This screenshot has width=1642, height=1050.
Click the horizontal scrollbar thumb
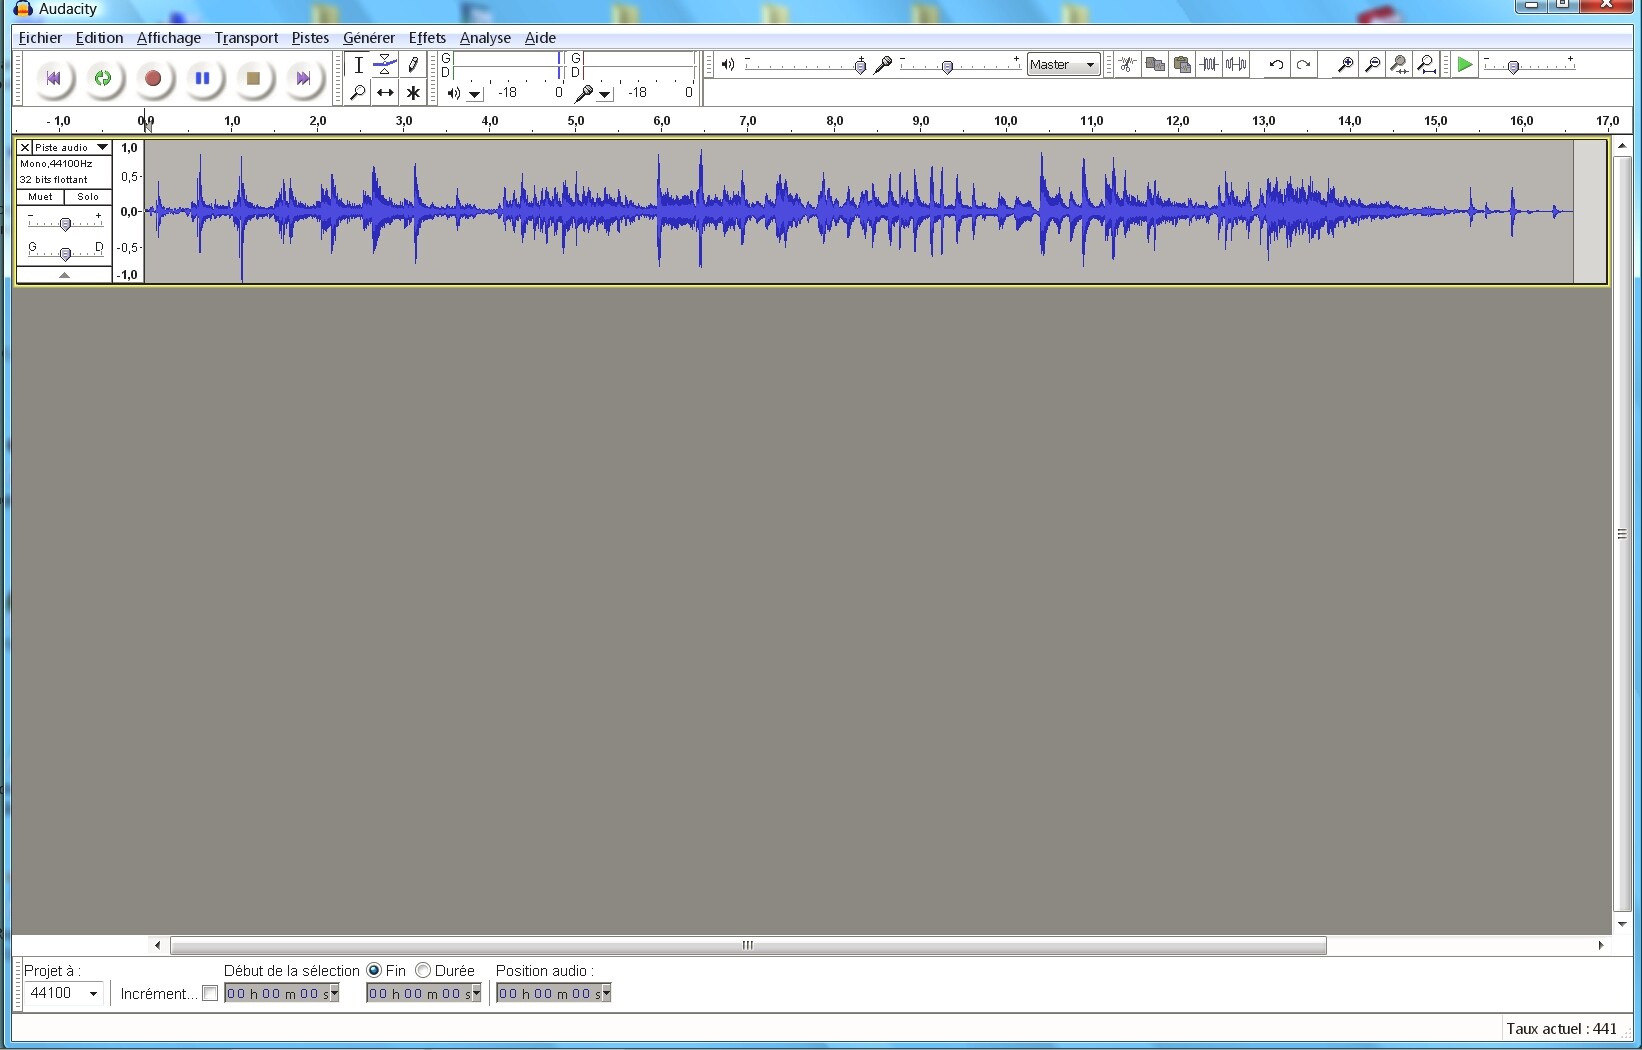(748, 945)
